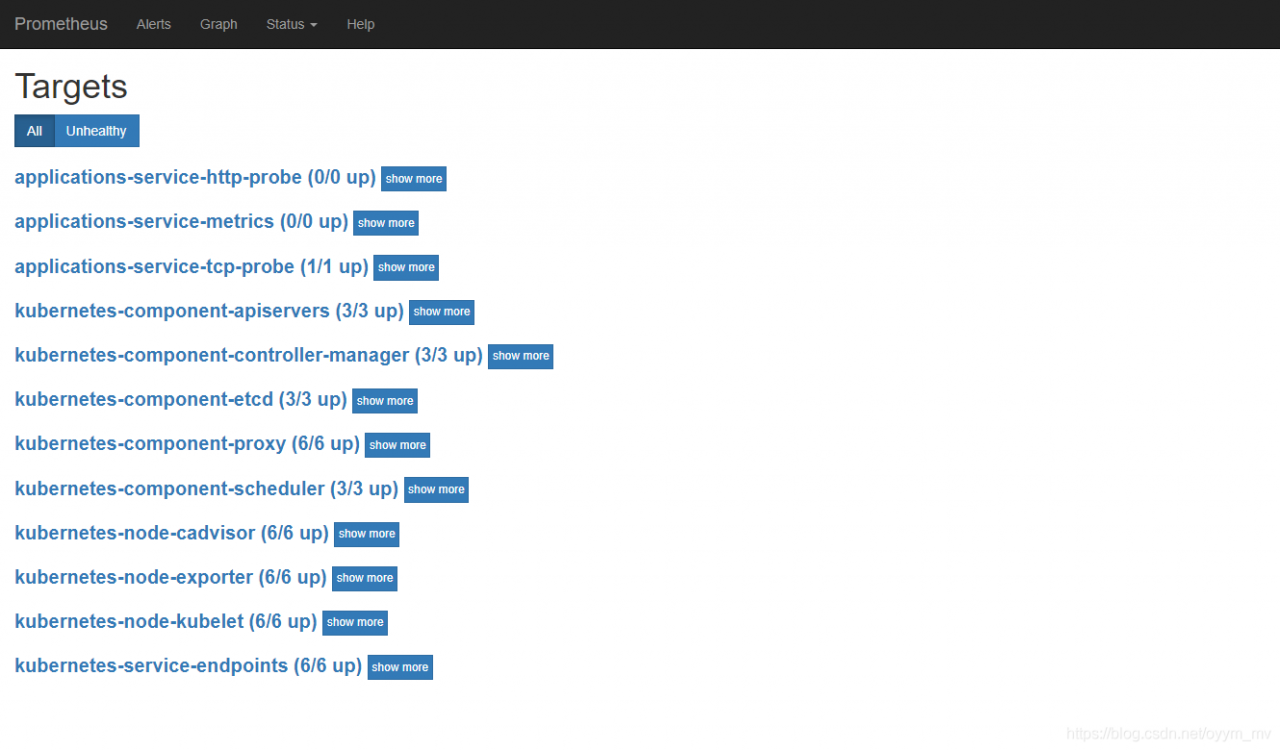Click kubernetes-component-scheduler (3/3 up) heading
This screenshot has height=751, width=1280.
206,489
